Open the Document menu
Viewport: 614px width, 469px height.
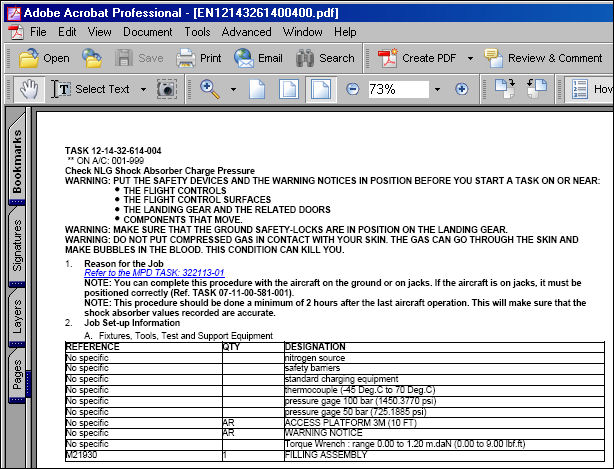pyautogui.click(x=148, y=32)
